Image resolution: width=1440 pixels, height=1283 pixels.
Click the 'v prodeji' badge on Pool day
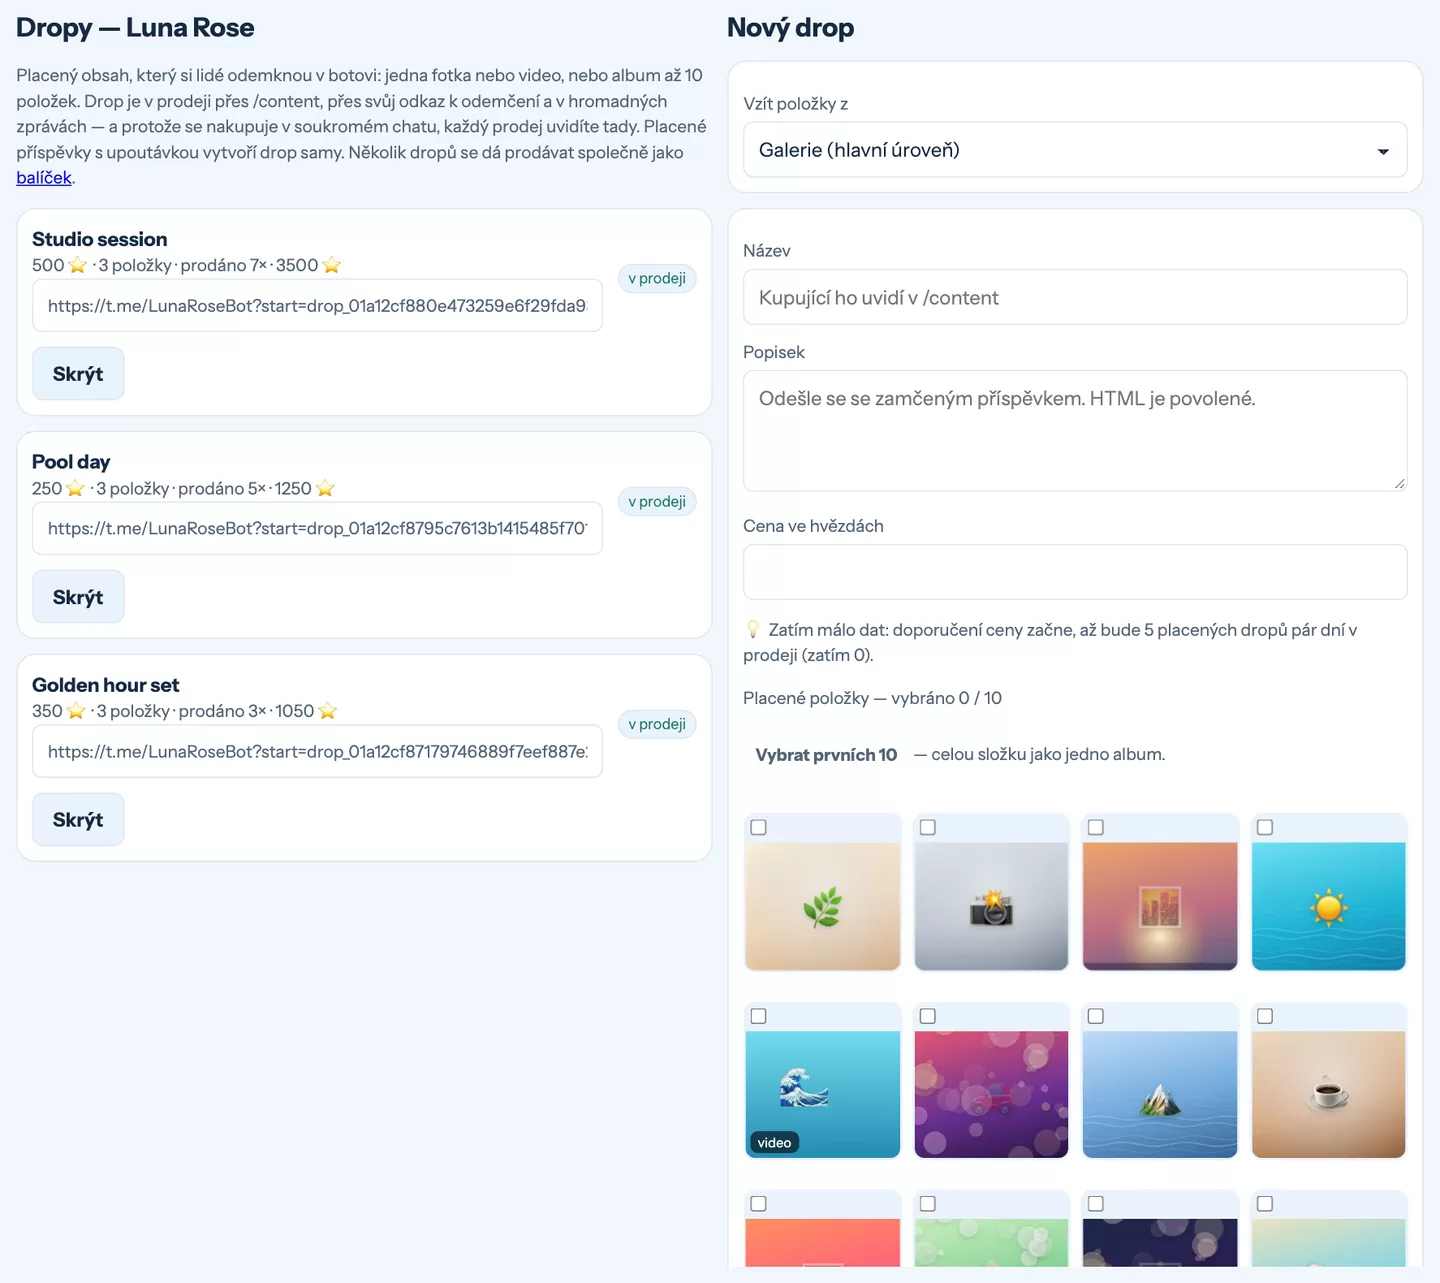pos(657,501)
